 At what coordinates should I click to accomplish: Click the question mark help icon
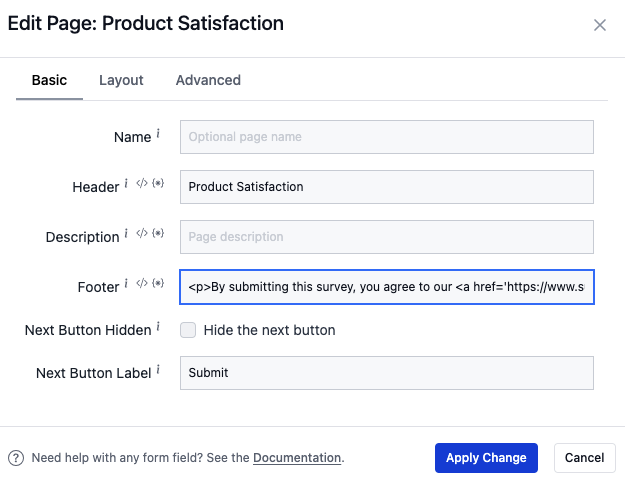pos(16,458)
